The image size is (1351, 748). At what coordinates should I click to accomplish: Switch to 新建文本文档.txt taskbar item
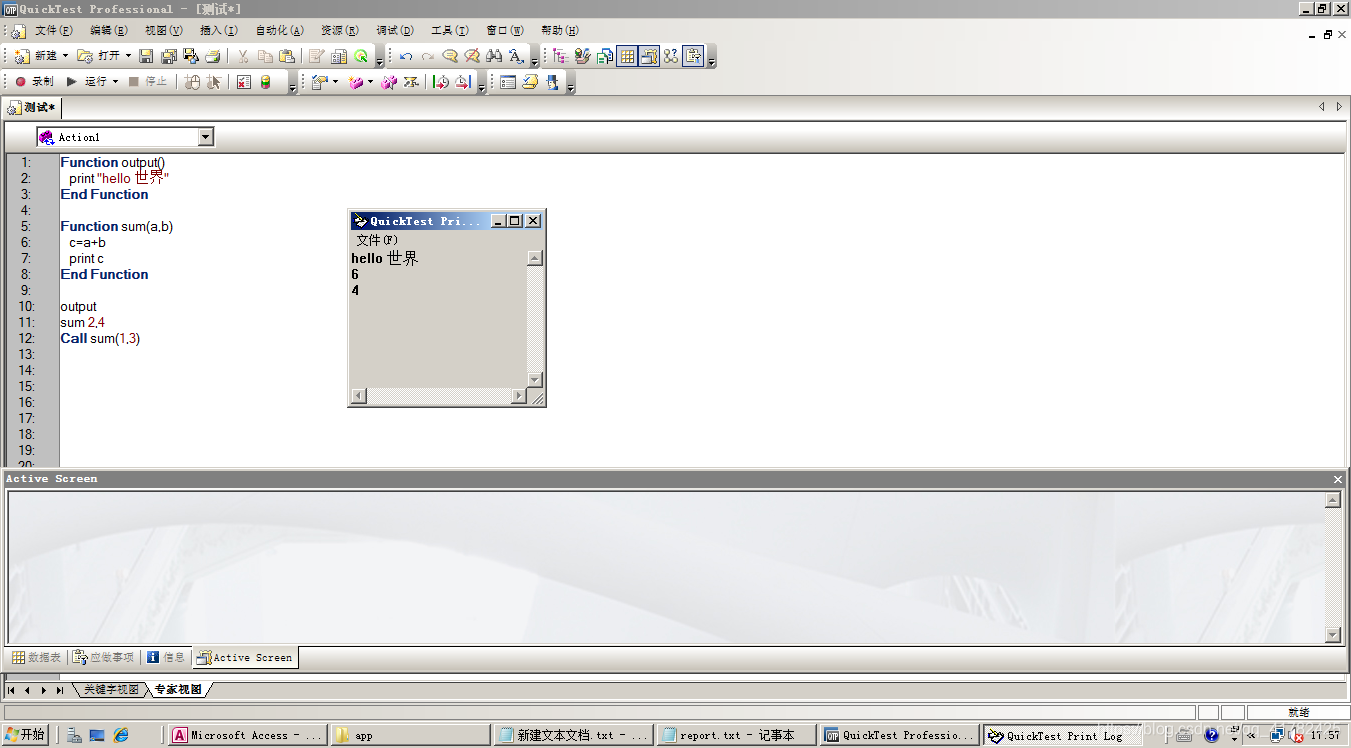(573, 735)
